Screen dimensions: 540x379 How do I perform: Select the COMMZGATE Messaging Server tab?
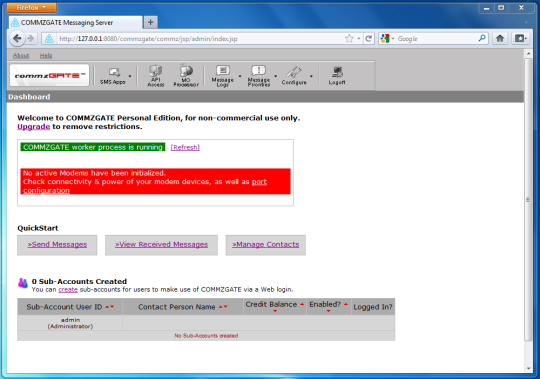coord(75,22)
